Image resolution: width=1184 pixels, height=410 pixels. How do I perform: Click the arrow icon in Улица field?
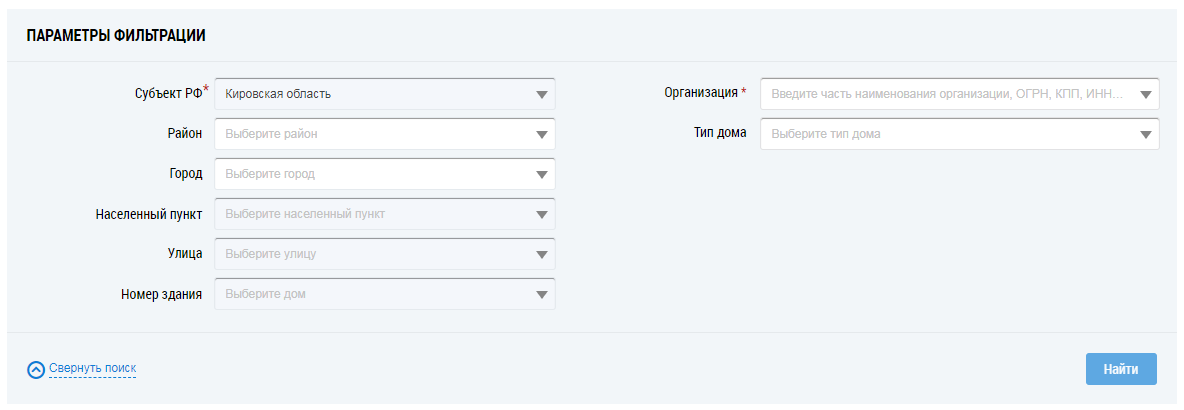(541, 255)
